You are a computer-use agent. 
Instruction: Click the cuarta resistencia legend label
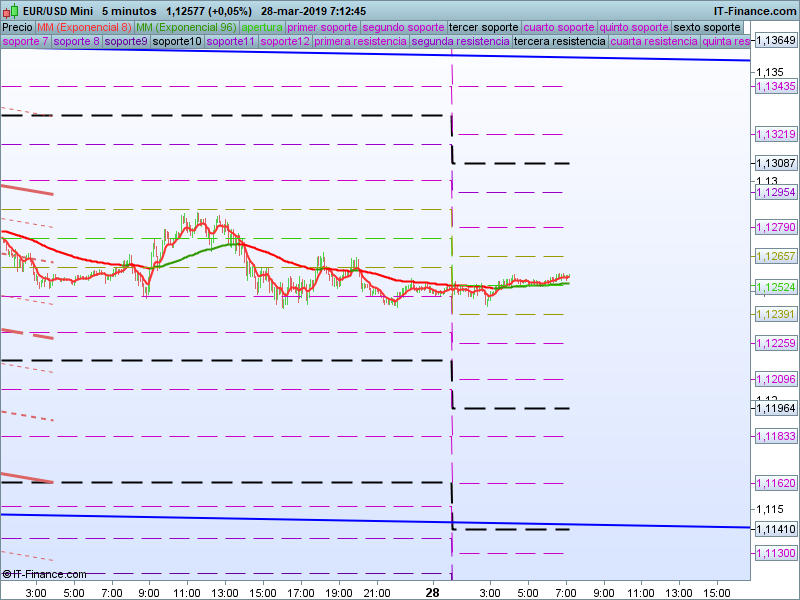(654, 42)
